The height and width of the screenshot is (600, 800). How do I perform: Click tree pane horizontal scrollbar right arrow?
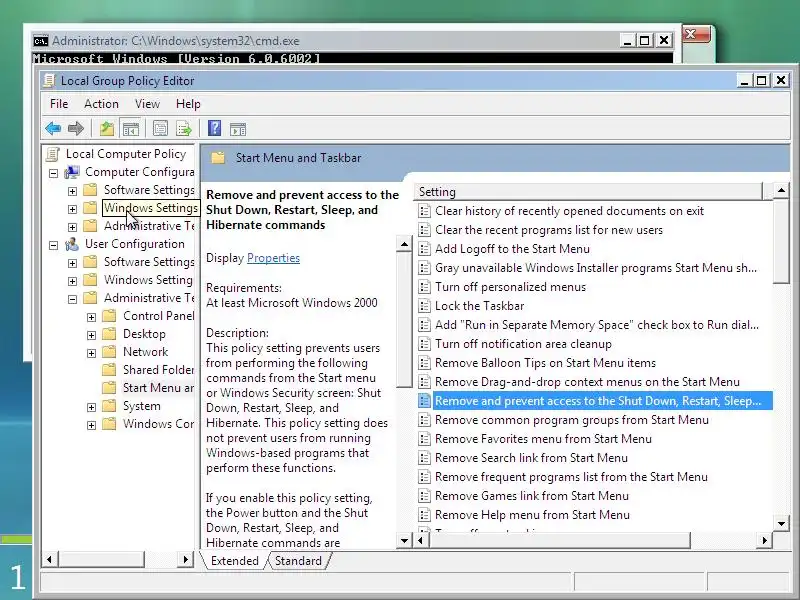click(186, 560)
